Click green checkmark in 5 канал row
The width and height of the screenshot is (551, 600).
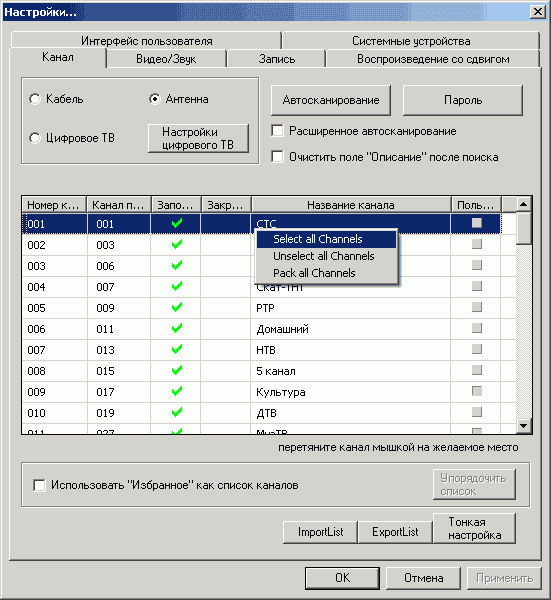tap(176, 370)
